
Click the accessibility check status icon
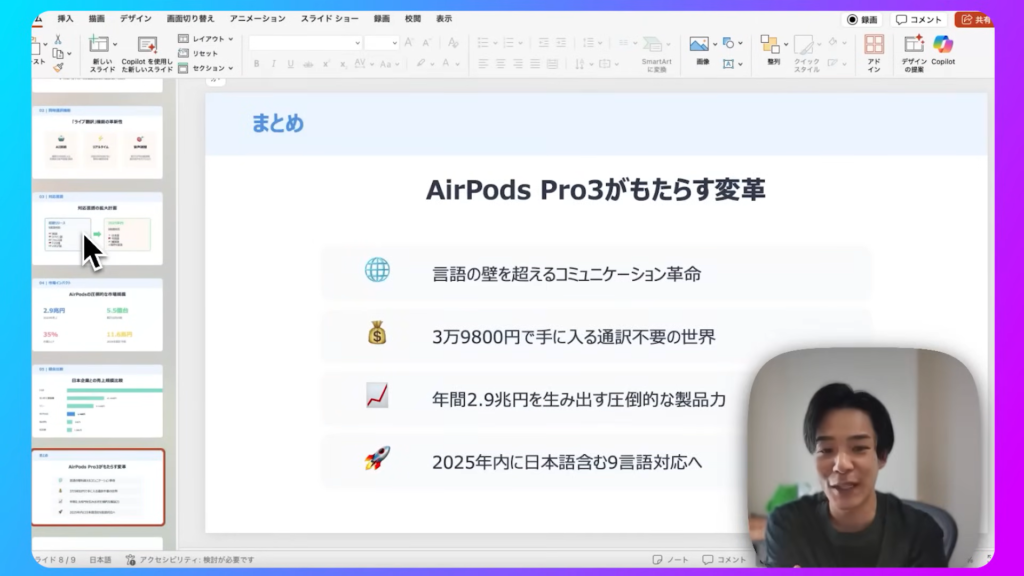click(x=131, y=560)
